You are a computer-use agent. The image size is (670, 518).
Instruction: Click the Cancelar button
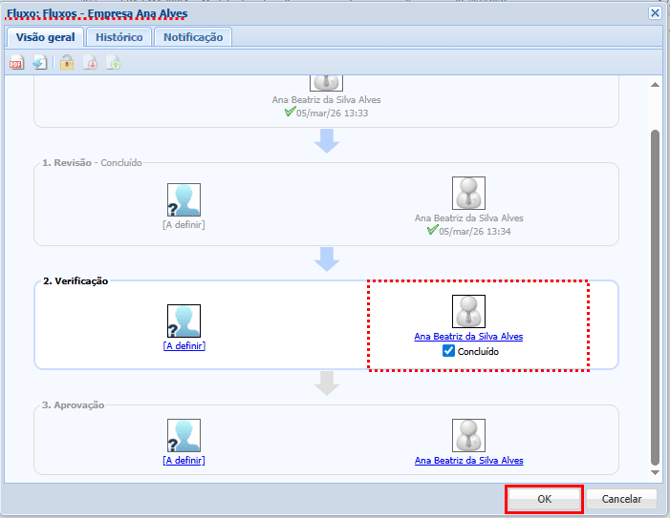click(x=621, y=499)
